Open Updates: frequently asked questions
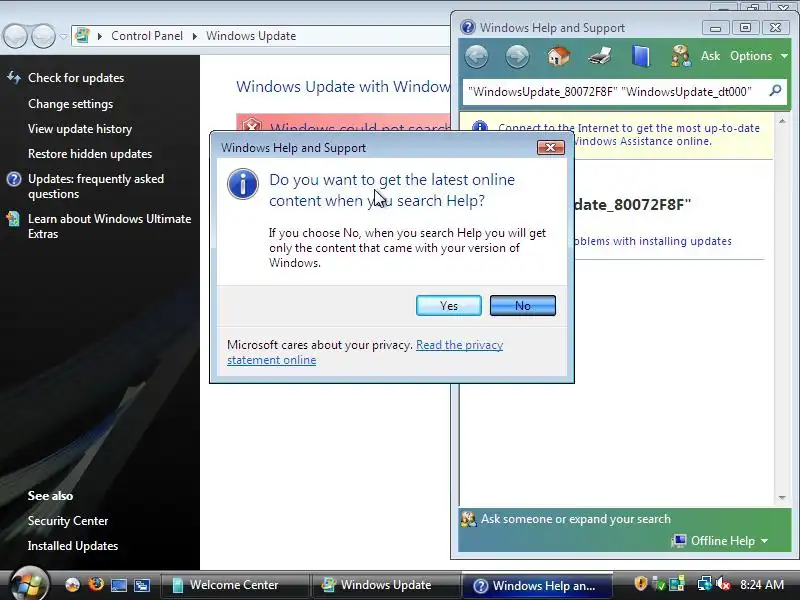The image size is (800, 600). (96, 186)
